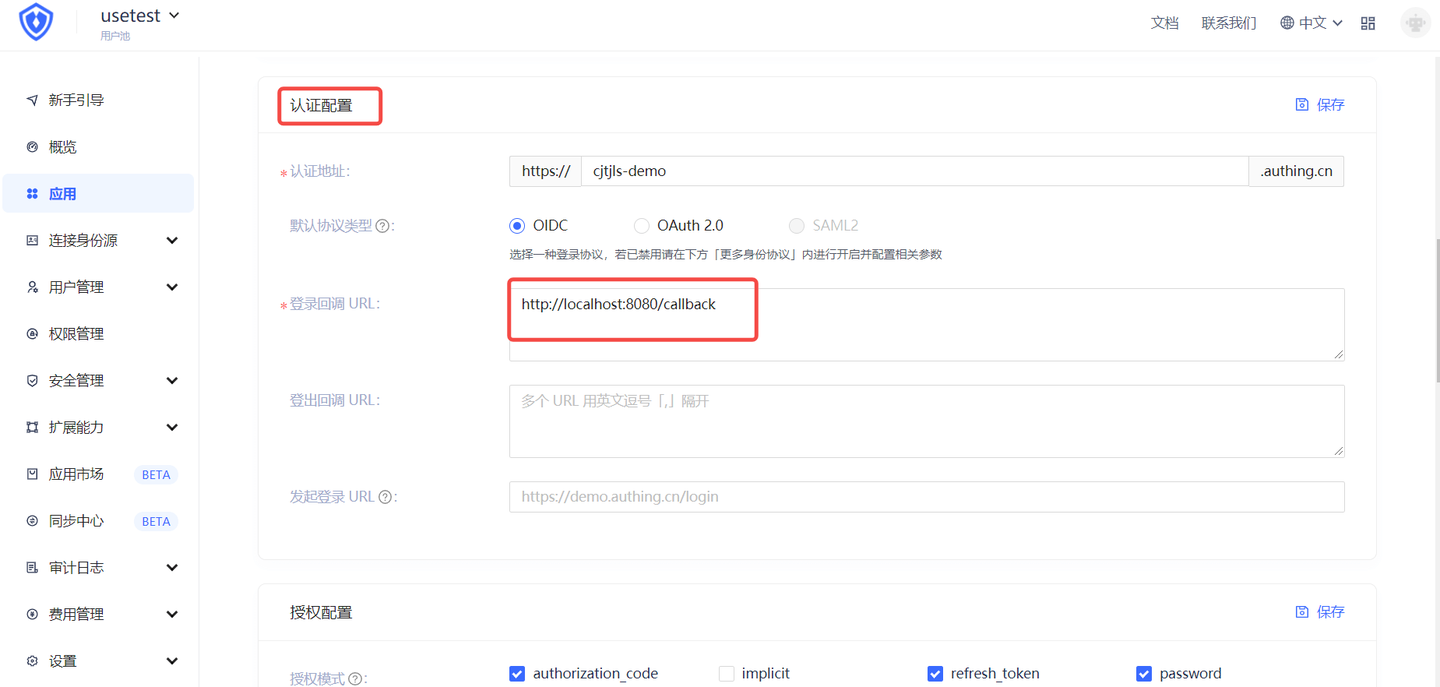Screen dimensions: 1440x687
Task: Save the 认证配置 settings
Action: tap(1319, 104)
